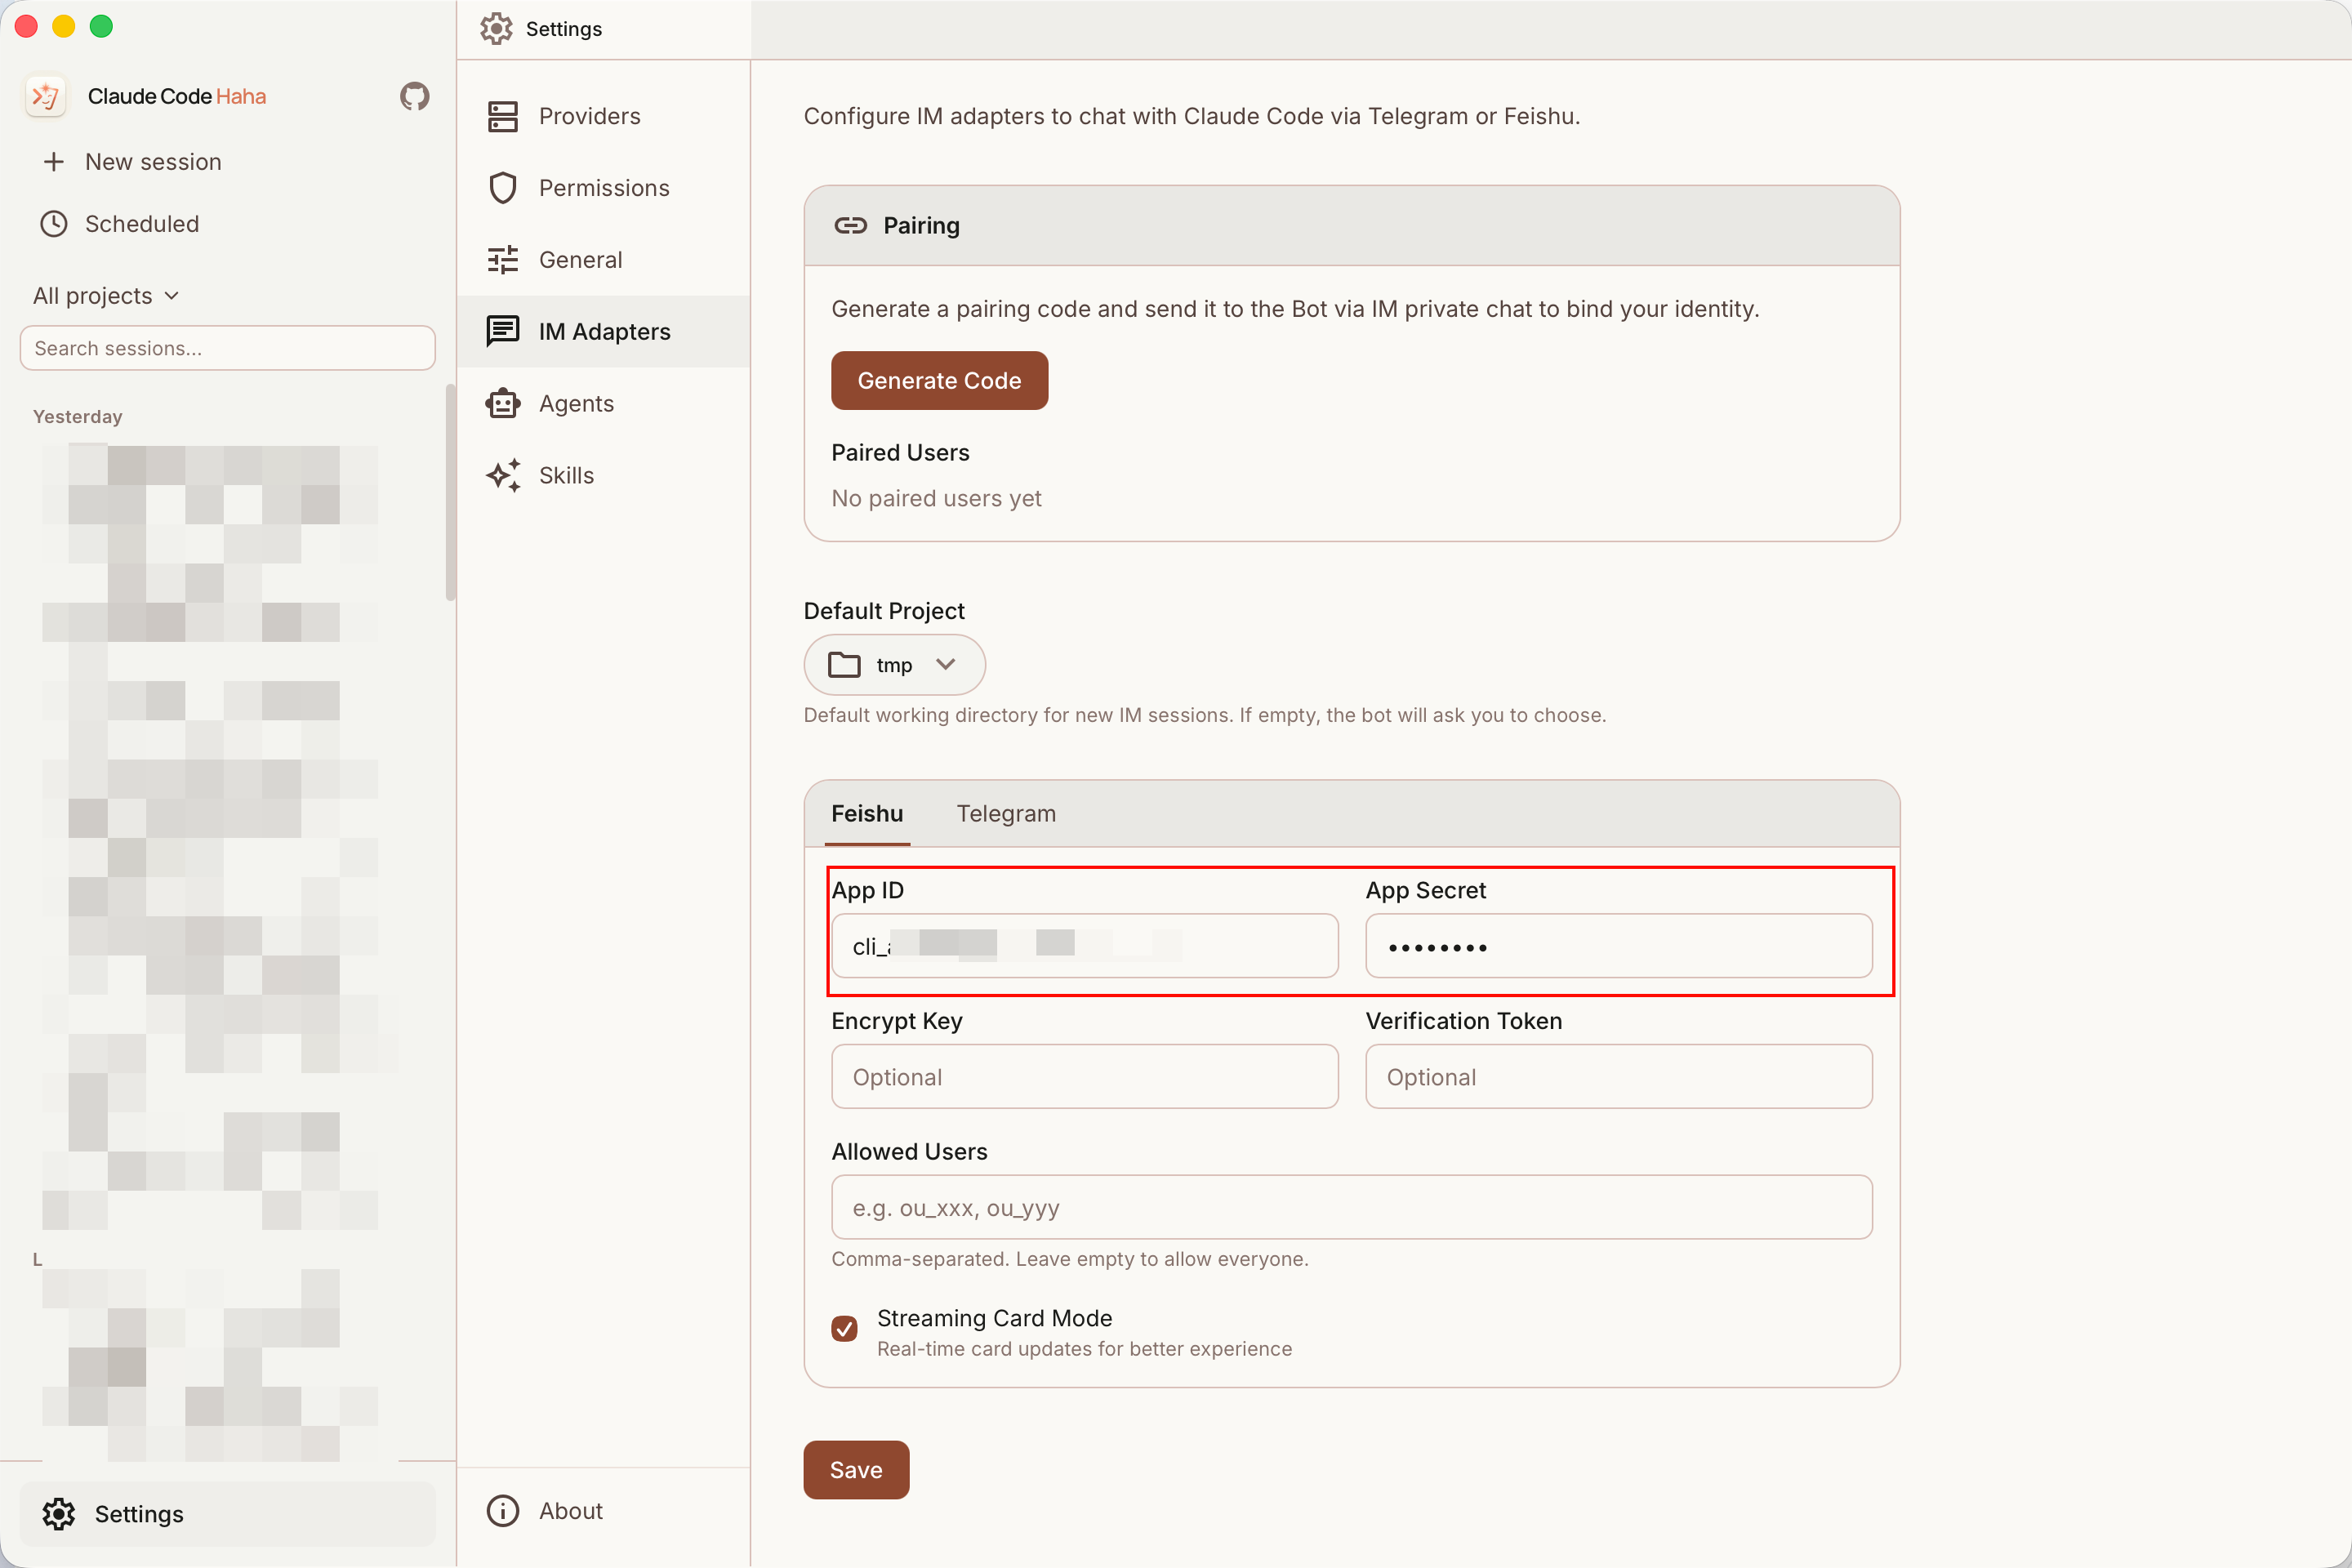Click the Encrypt Key input field

[x=1084, y=1077]
